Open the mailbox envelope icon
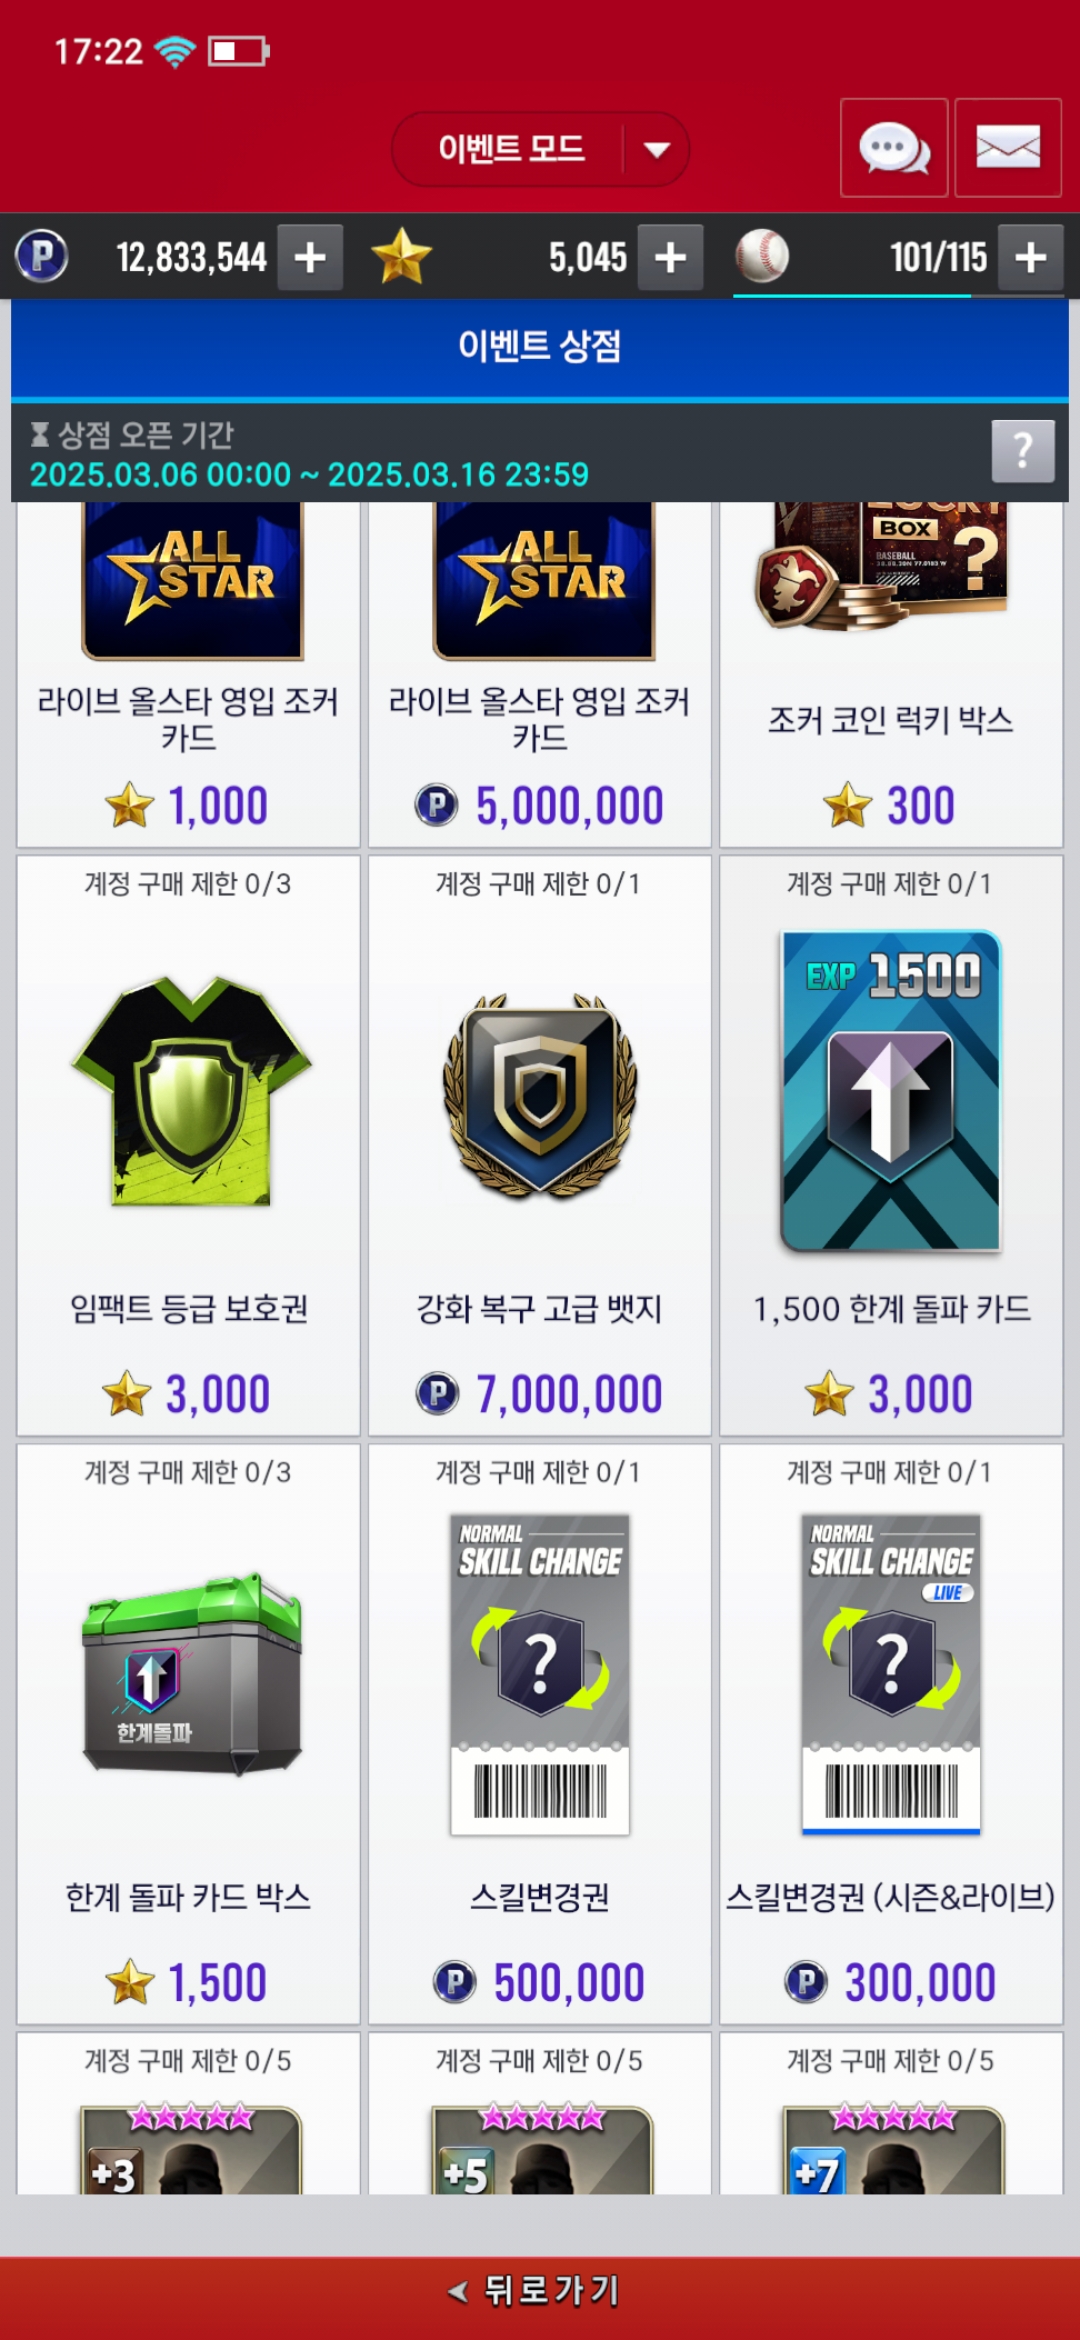The width and height of the screenshot is (1080, 2340). tap(1008, 148)
